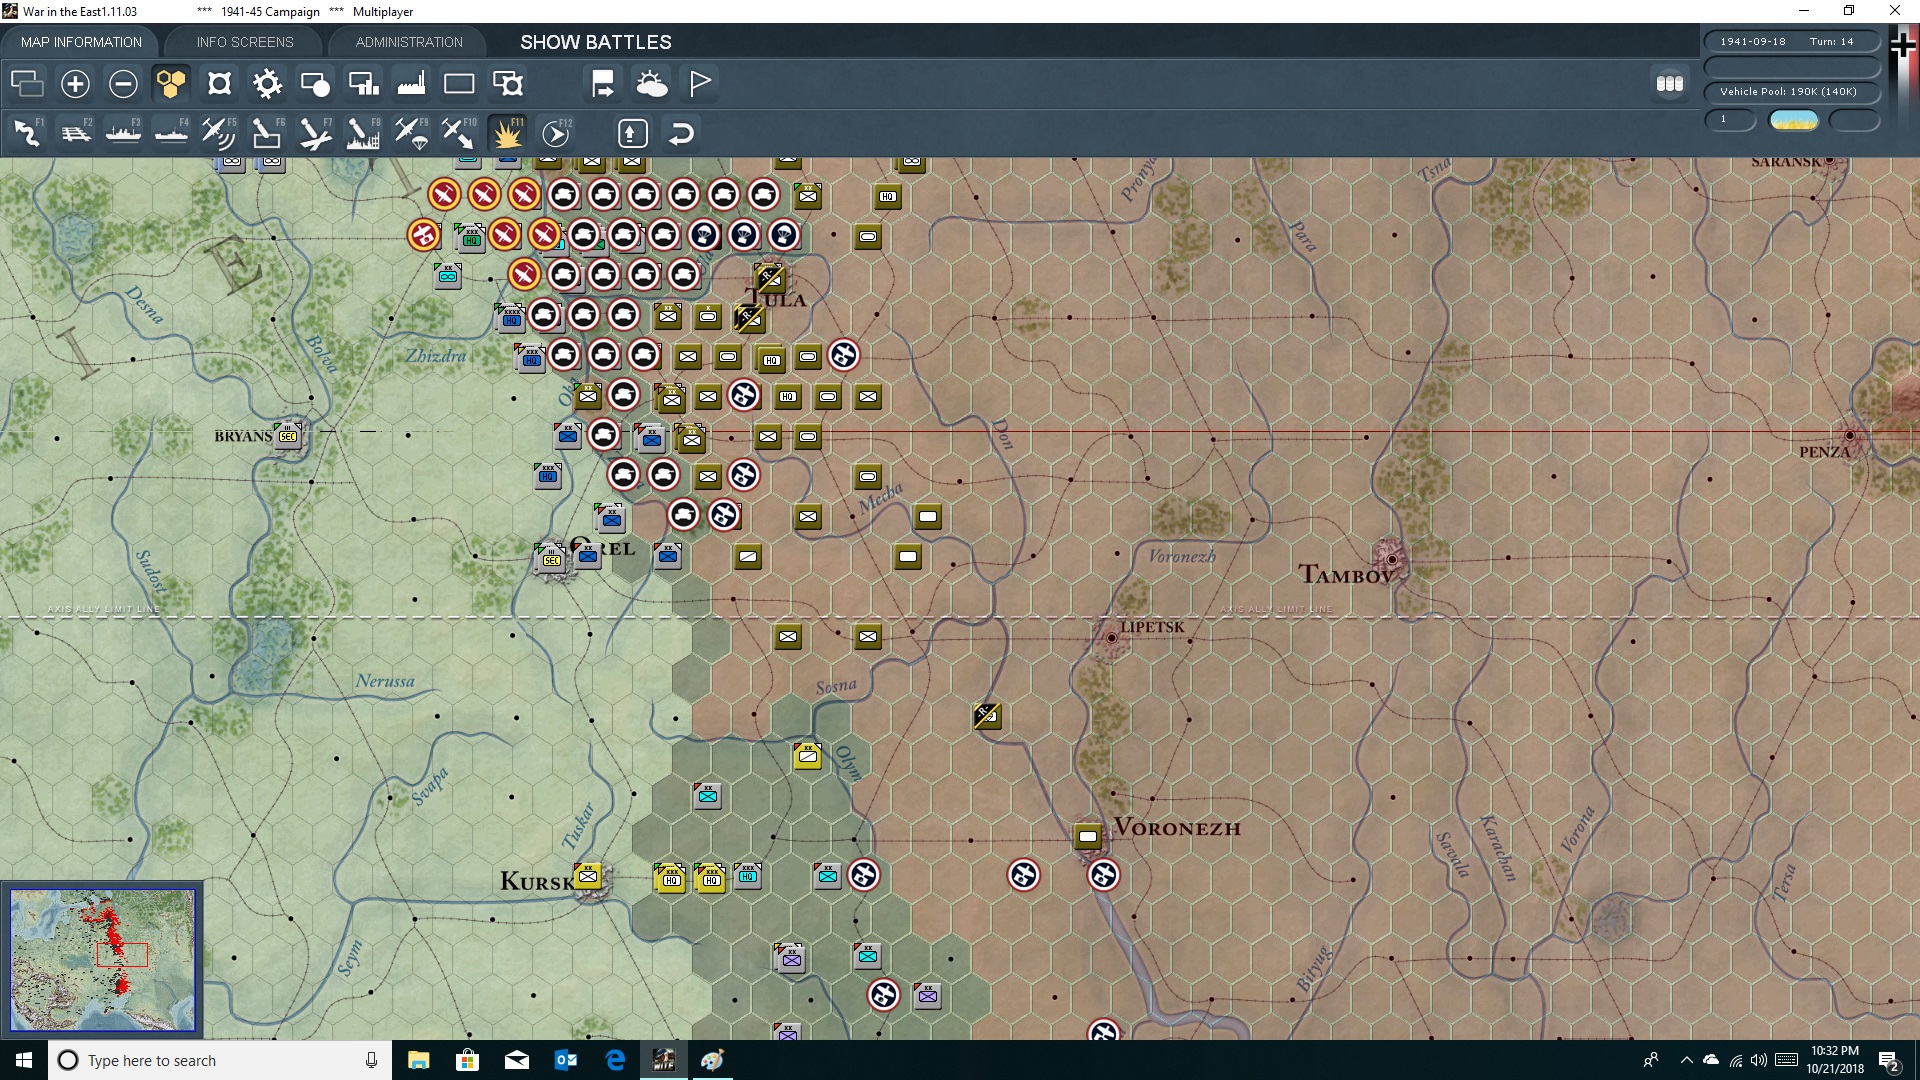Click the SHOW BATTLES button
This screenshot has width=1920, height=1080.
pos(594,42)
